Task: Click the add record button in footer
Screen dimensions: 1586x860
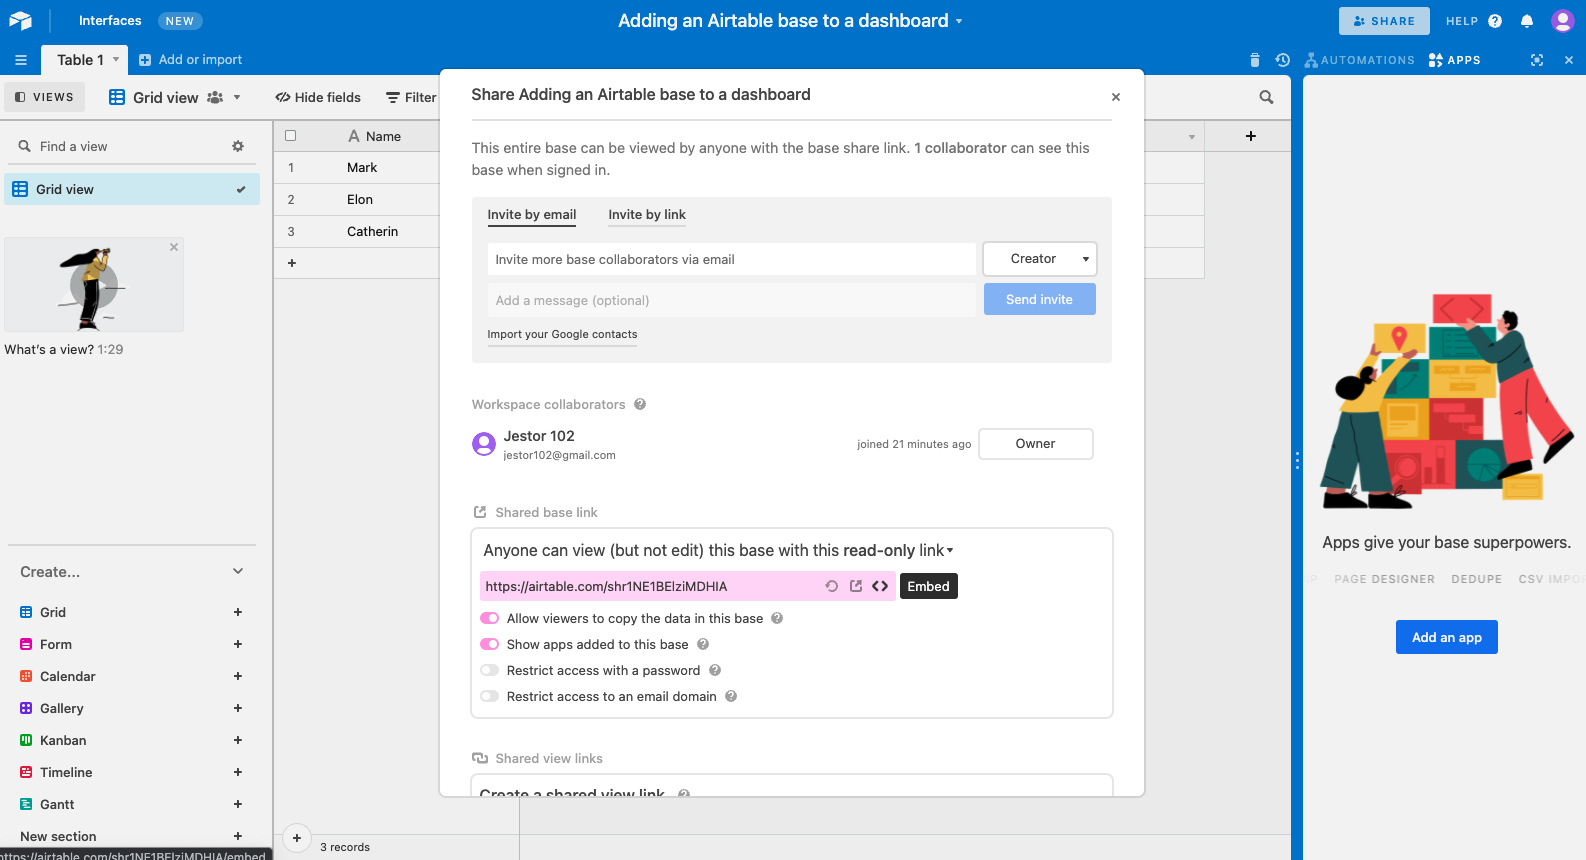Action: click(x=297, y=838)
